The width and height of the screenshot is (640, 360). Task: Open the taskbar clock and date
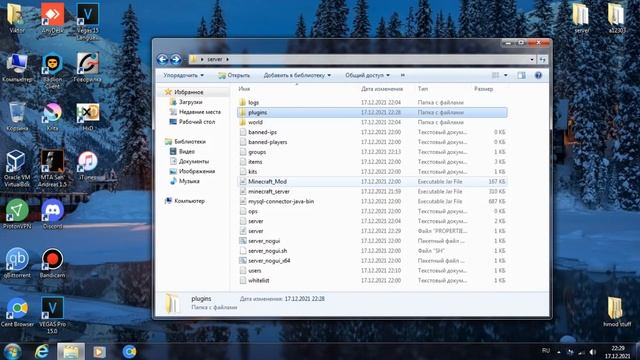click(x=618, y=352)
